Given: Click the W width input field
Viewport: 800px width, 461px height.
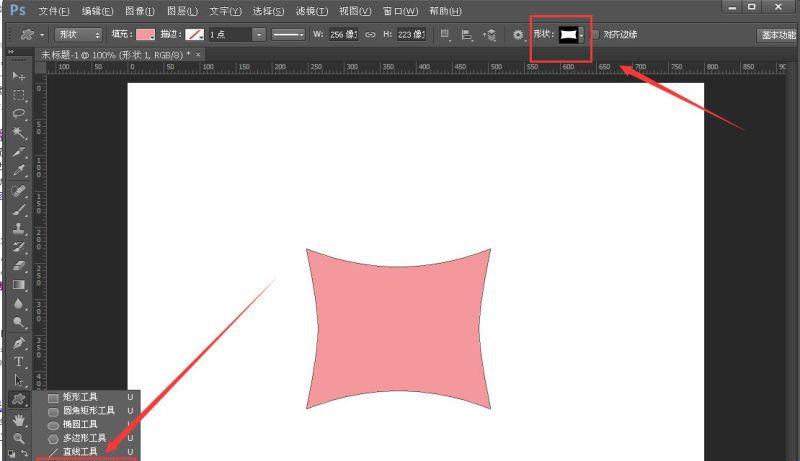Looking at the screenshot, I should (x=343, y=34).
